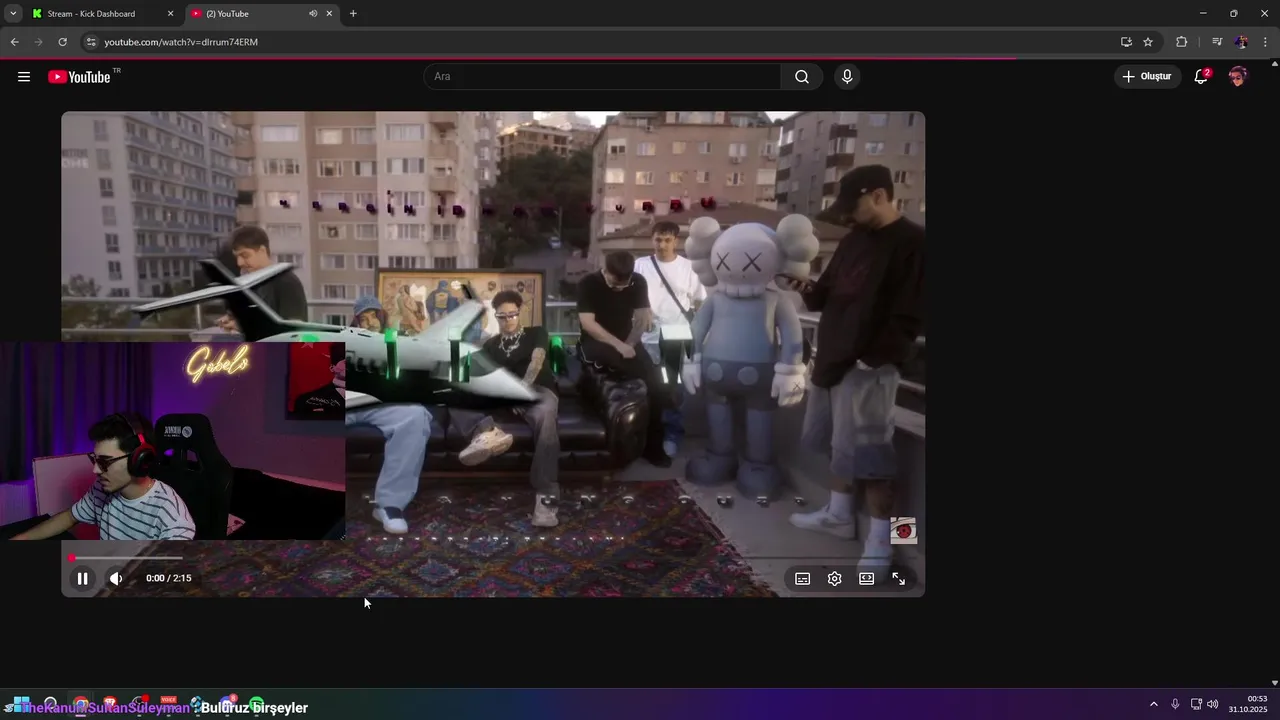The image size is (1280, 720).
Task: Open the Extensions puzzle menu
Action: [x=1182, y=42]
